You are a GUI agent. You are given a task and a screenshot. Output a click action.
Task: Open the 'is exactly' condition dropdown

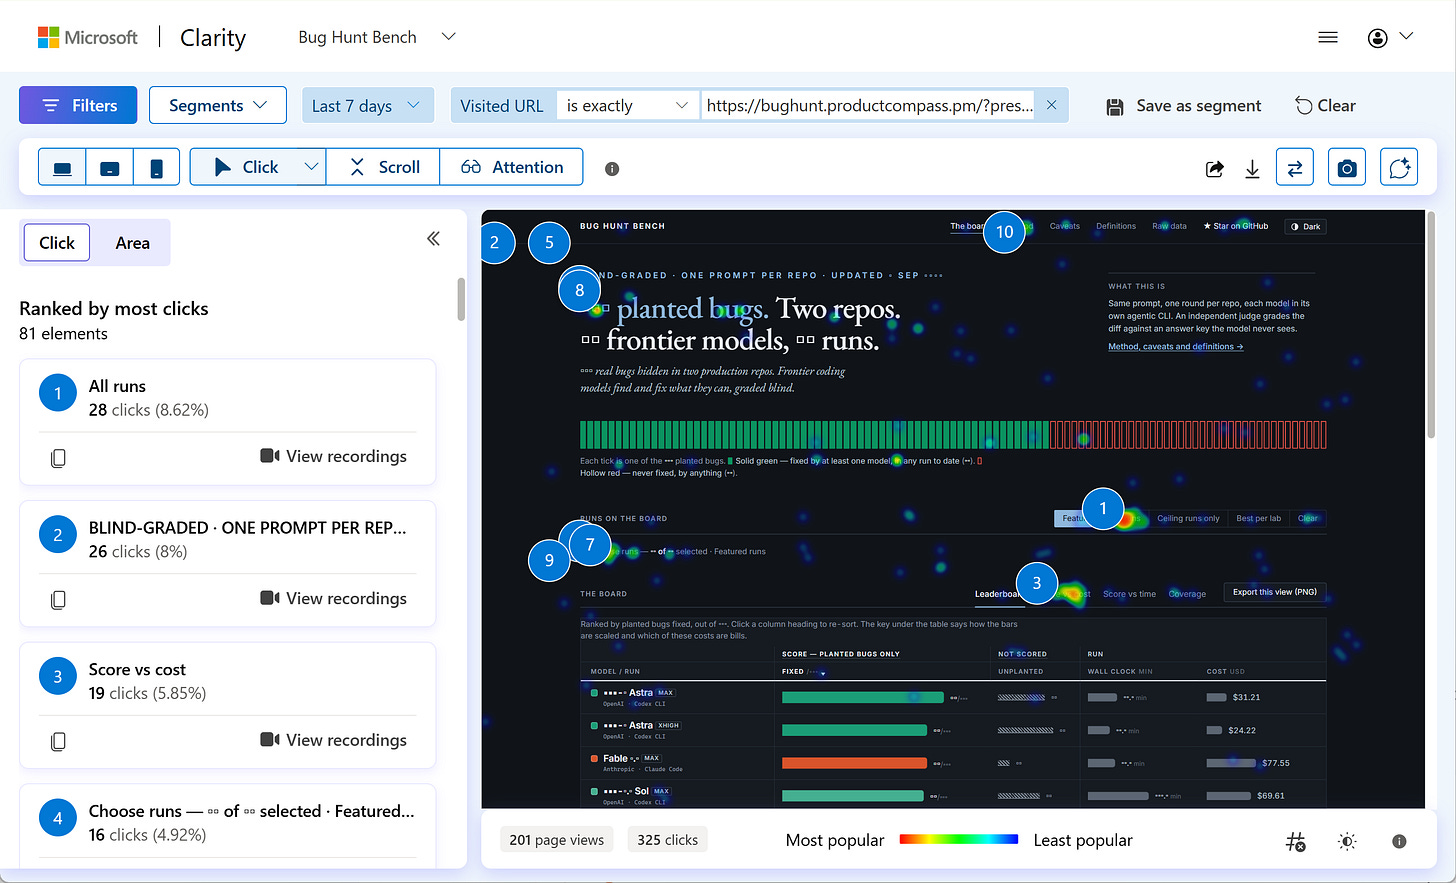click(627, 105)
